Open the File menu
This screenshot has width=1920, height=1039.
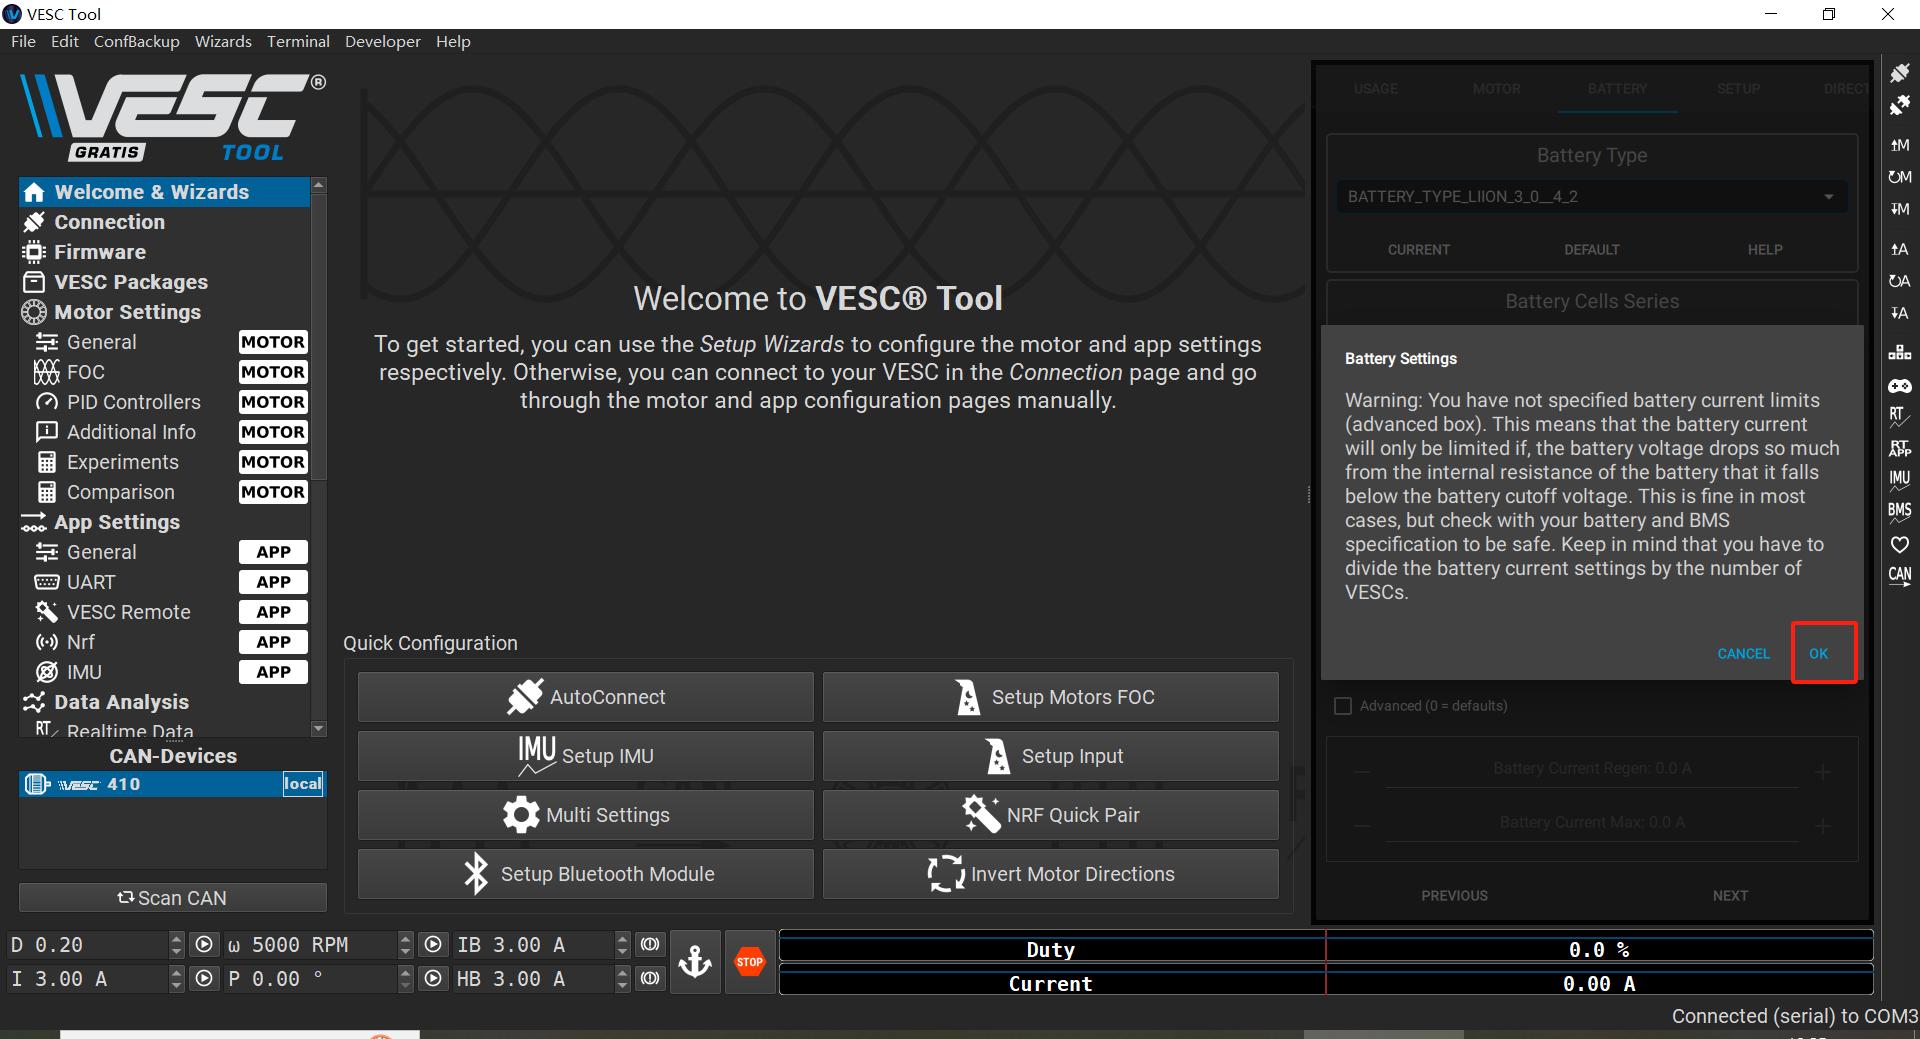[x=23, y=41]
